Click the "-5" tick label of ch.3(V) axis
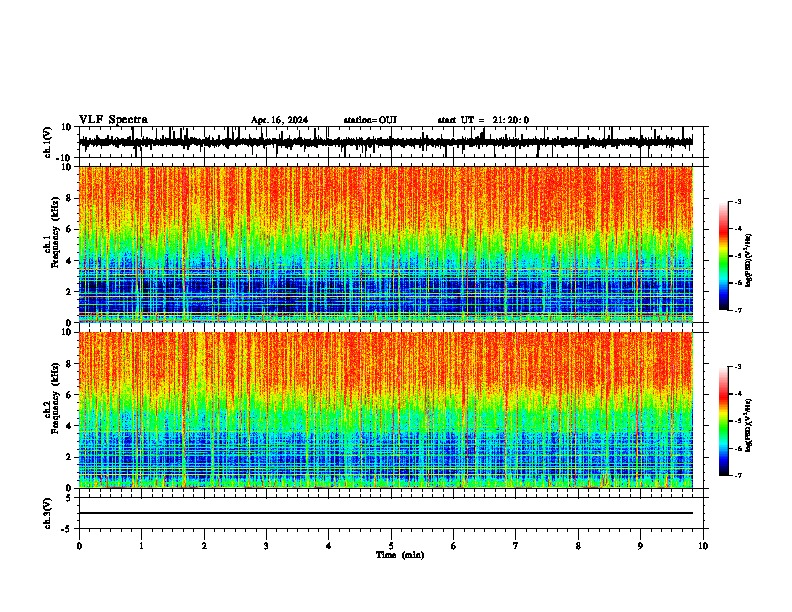 [68, 529]
